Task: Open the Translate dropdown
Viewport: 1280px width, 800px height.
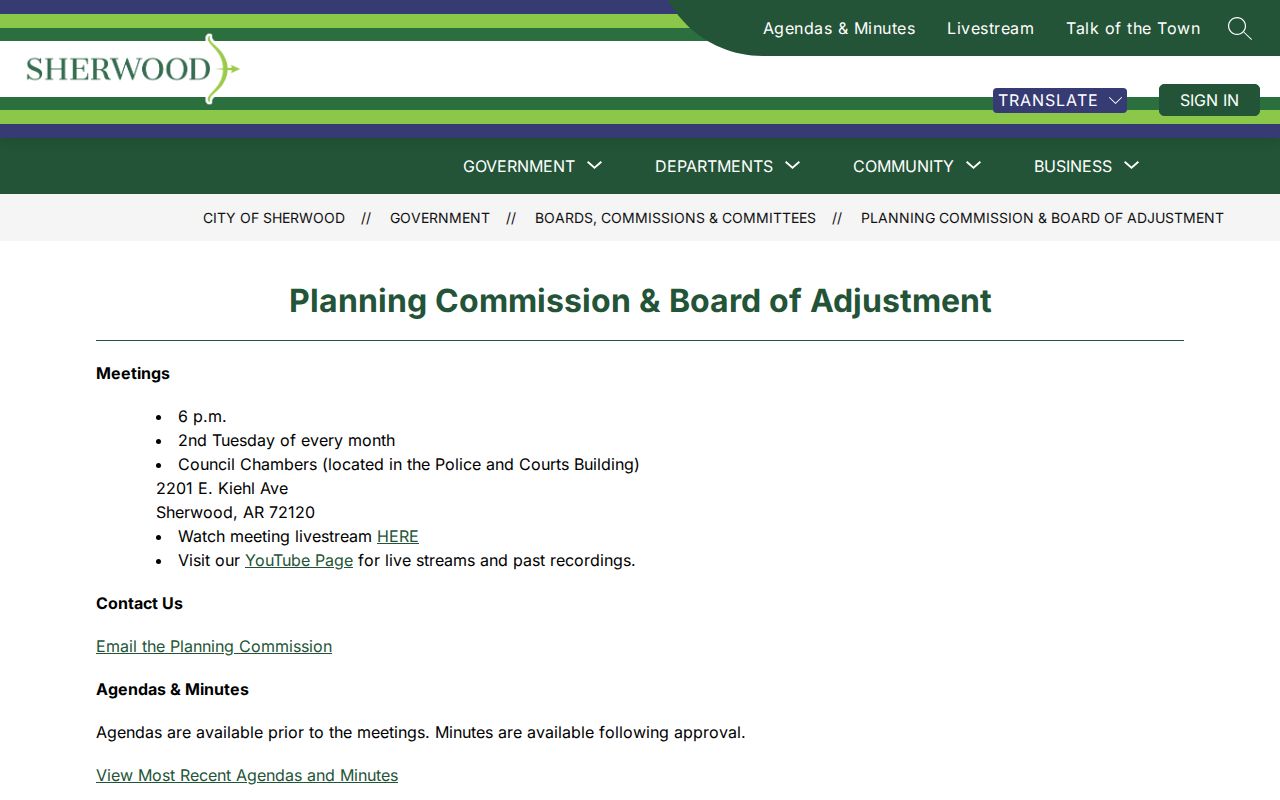Action: [1060, 100]
